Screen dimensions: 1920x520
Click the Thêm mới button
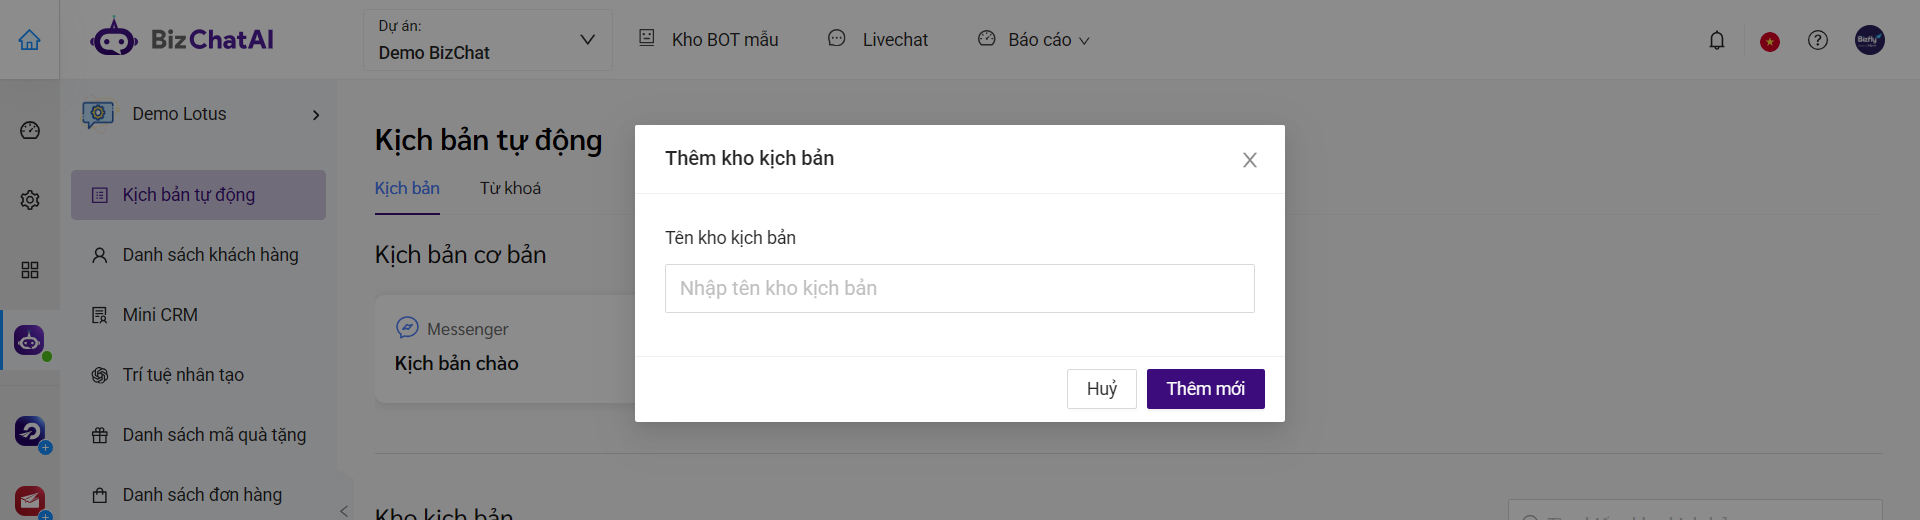point(1206,389)
